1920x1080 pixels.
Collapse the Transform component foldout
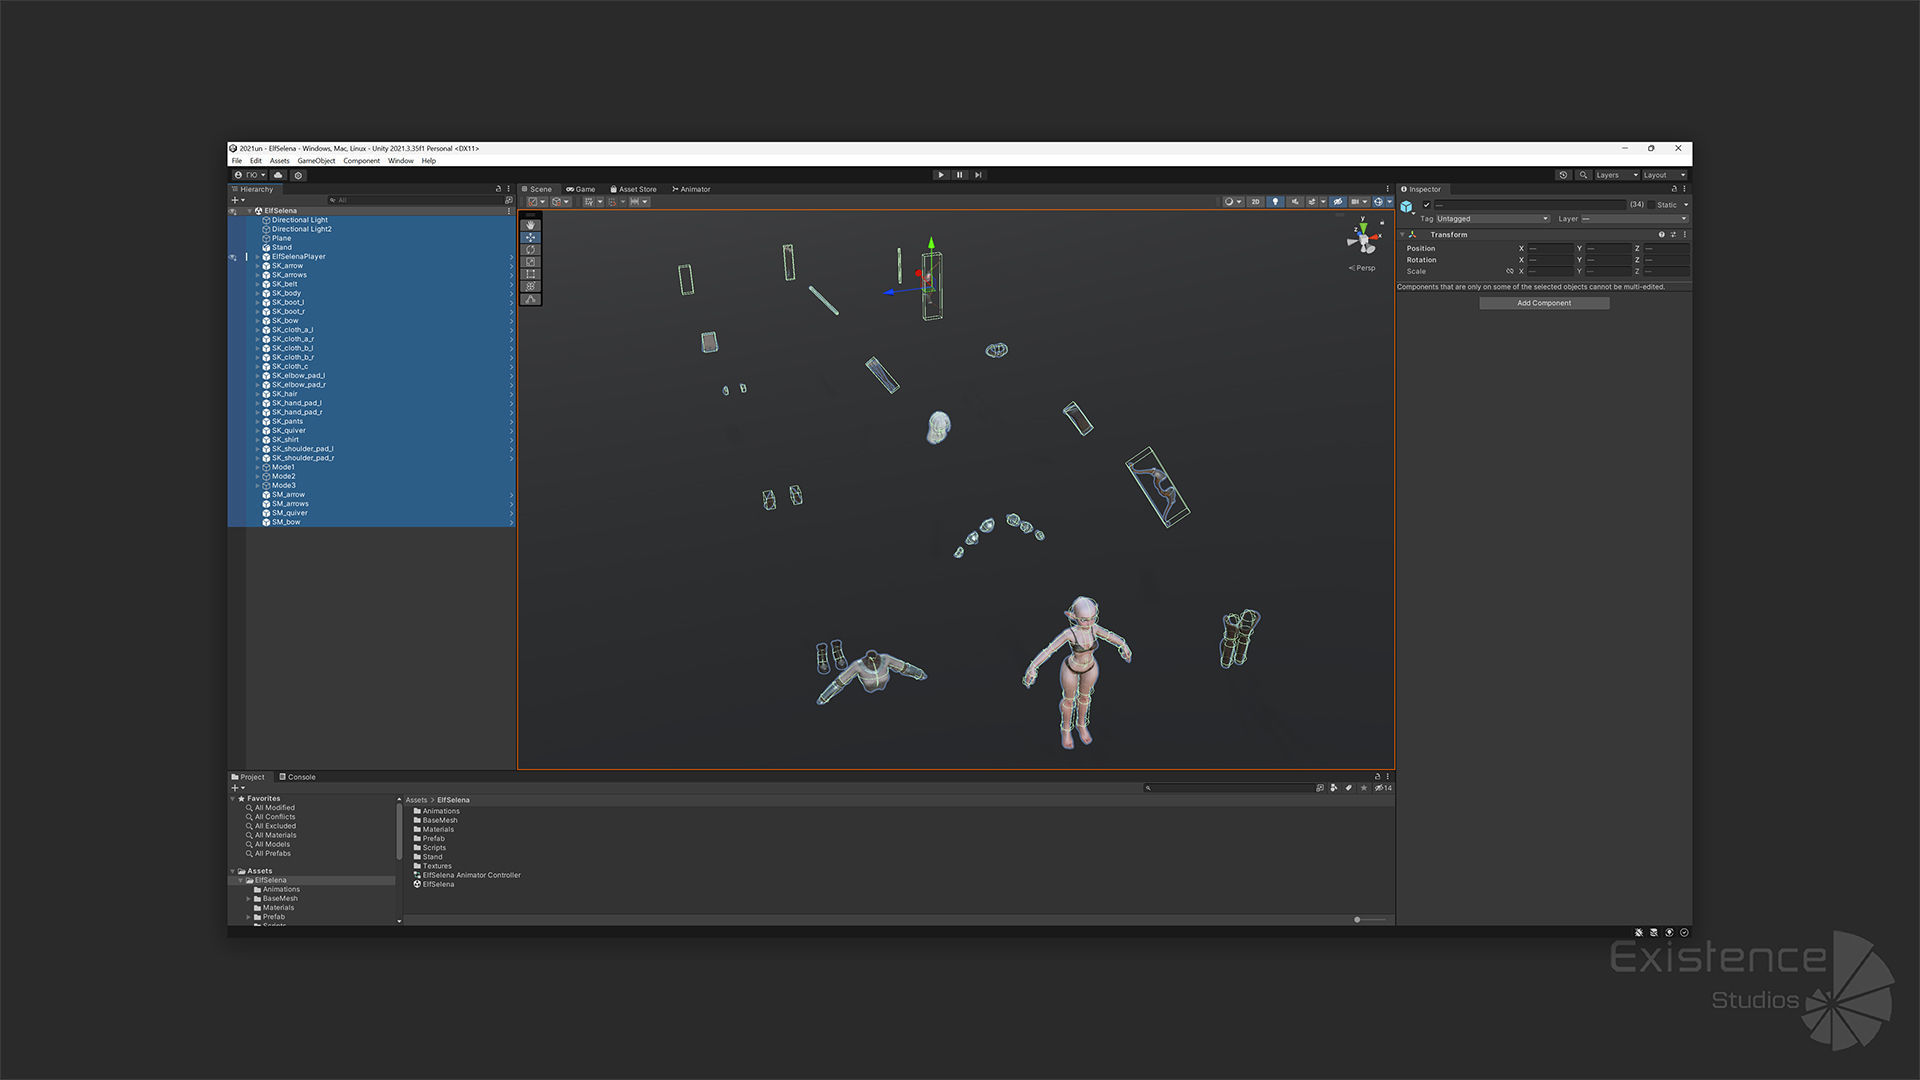pos(1402,235)
